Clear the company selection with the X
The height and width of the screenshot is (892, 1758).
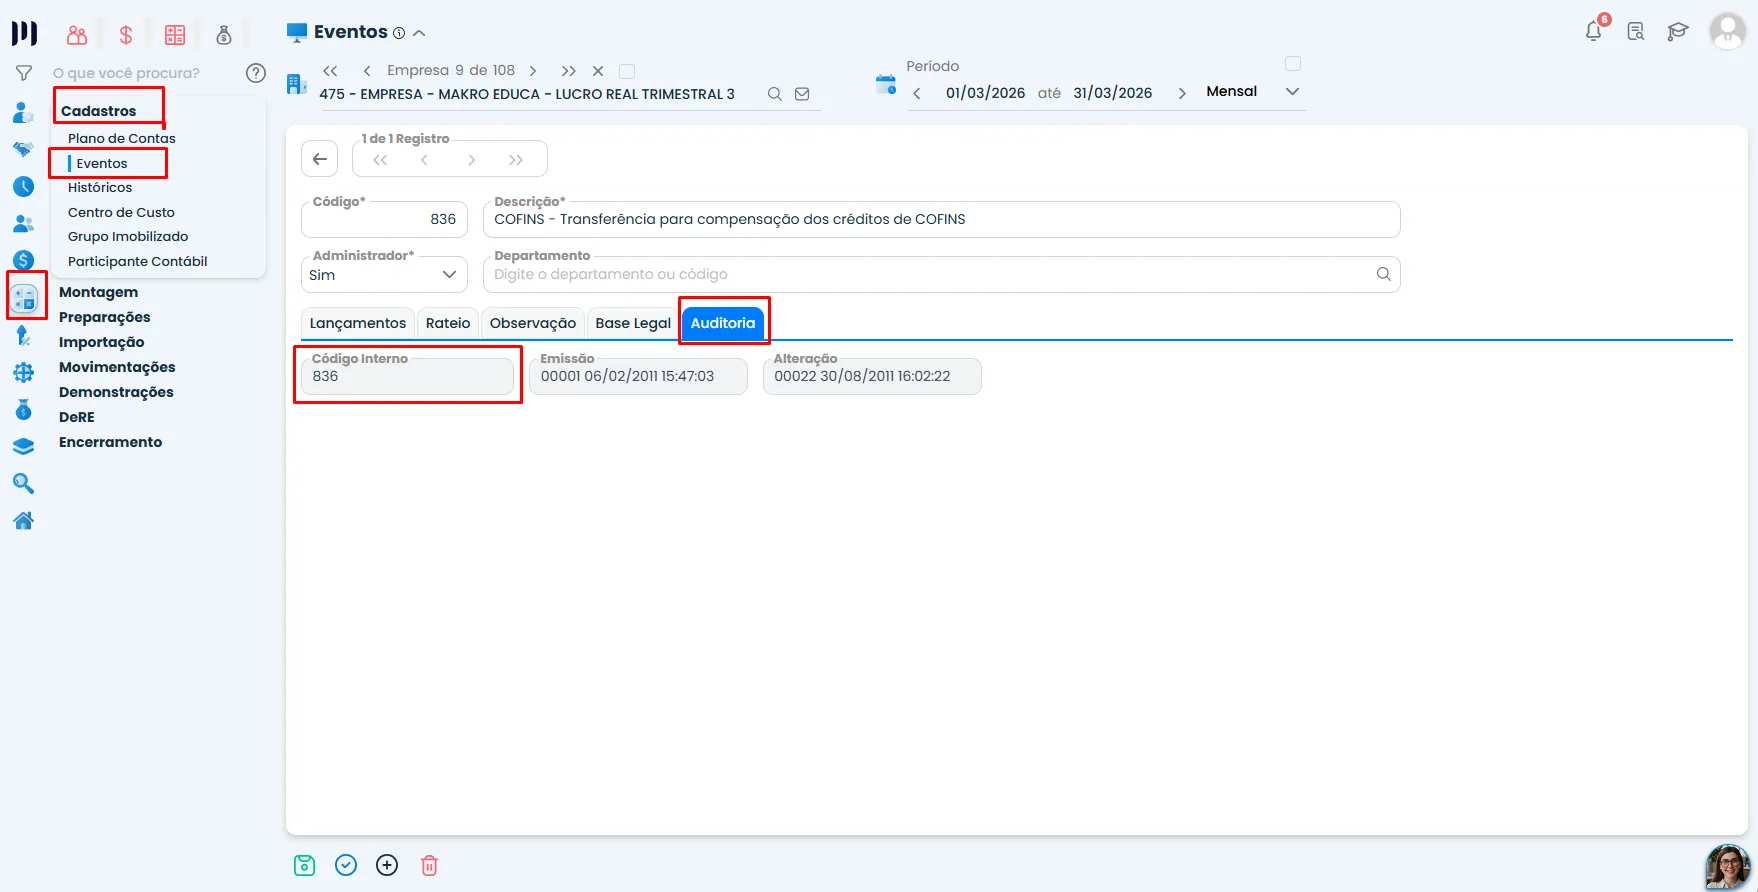click(598, 71)
